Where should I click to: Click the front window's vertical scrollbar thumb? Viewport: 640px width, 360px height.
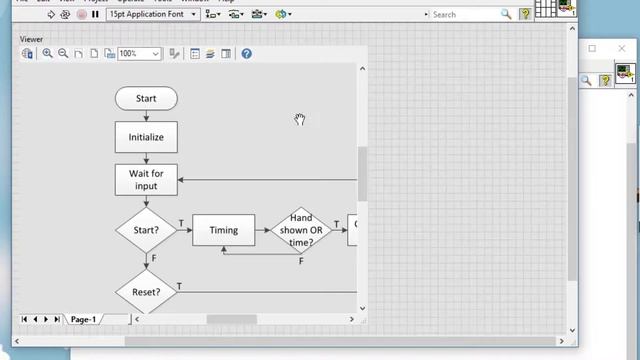point(572,179)
